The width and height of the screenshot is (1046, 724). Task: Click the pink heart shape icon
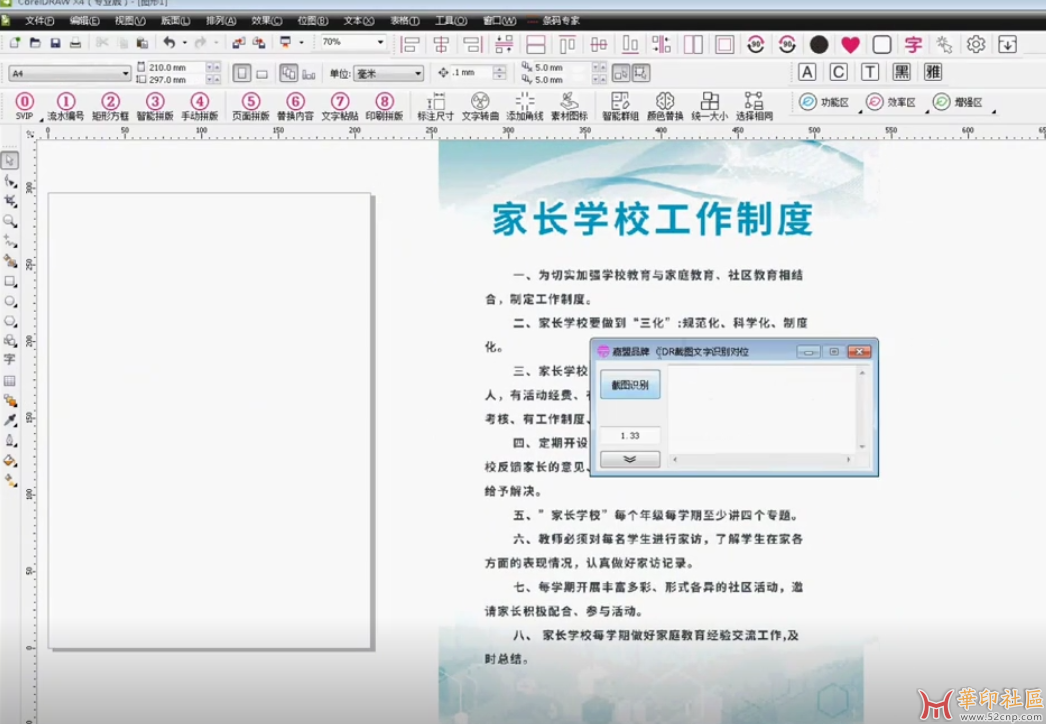click(x=850, y=45)
